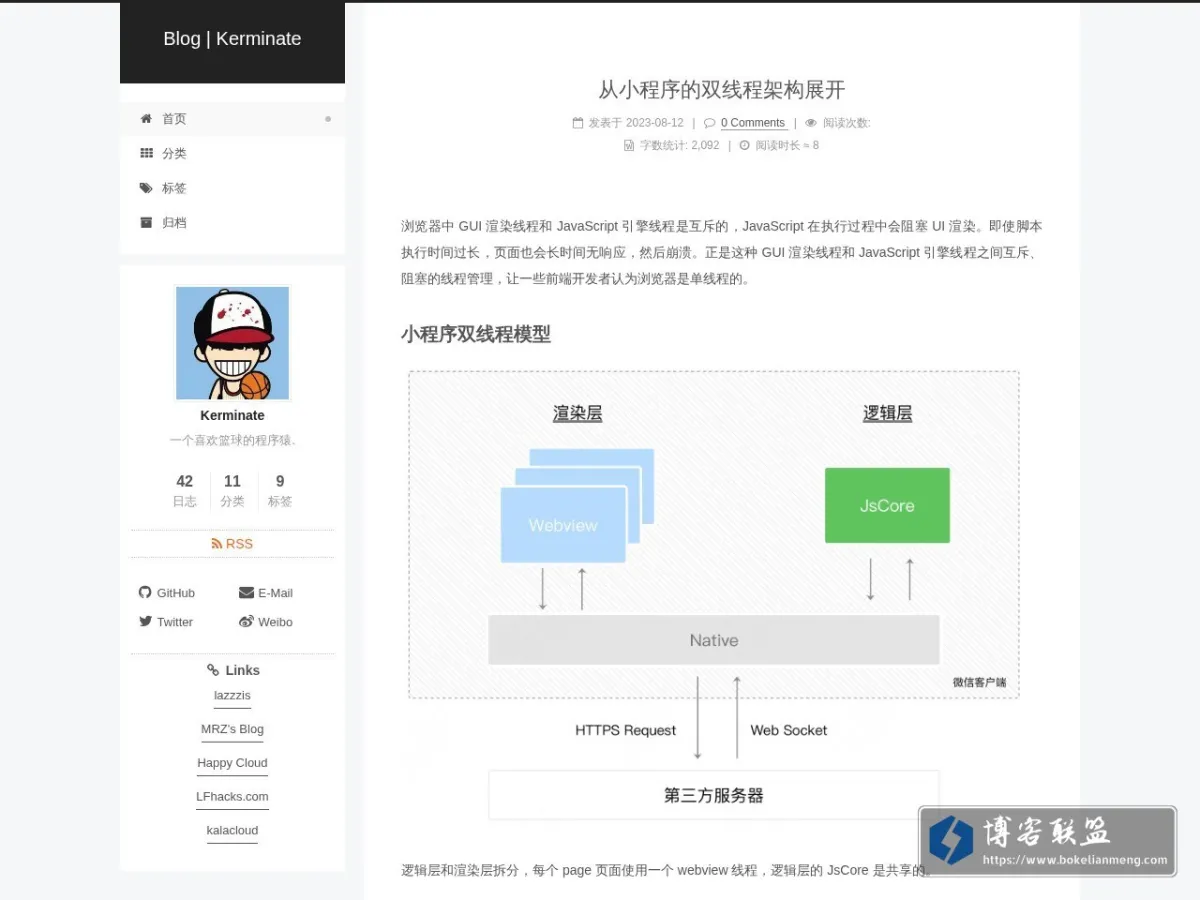Screen dimensions: 1200x900
Task: Click the 字数统计: 2,092 text
Action: (x=679, y=145)
